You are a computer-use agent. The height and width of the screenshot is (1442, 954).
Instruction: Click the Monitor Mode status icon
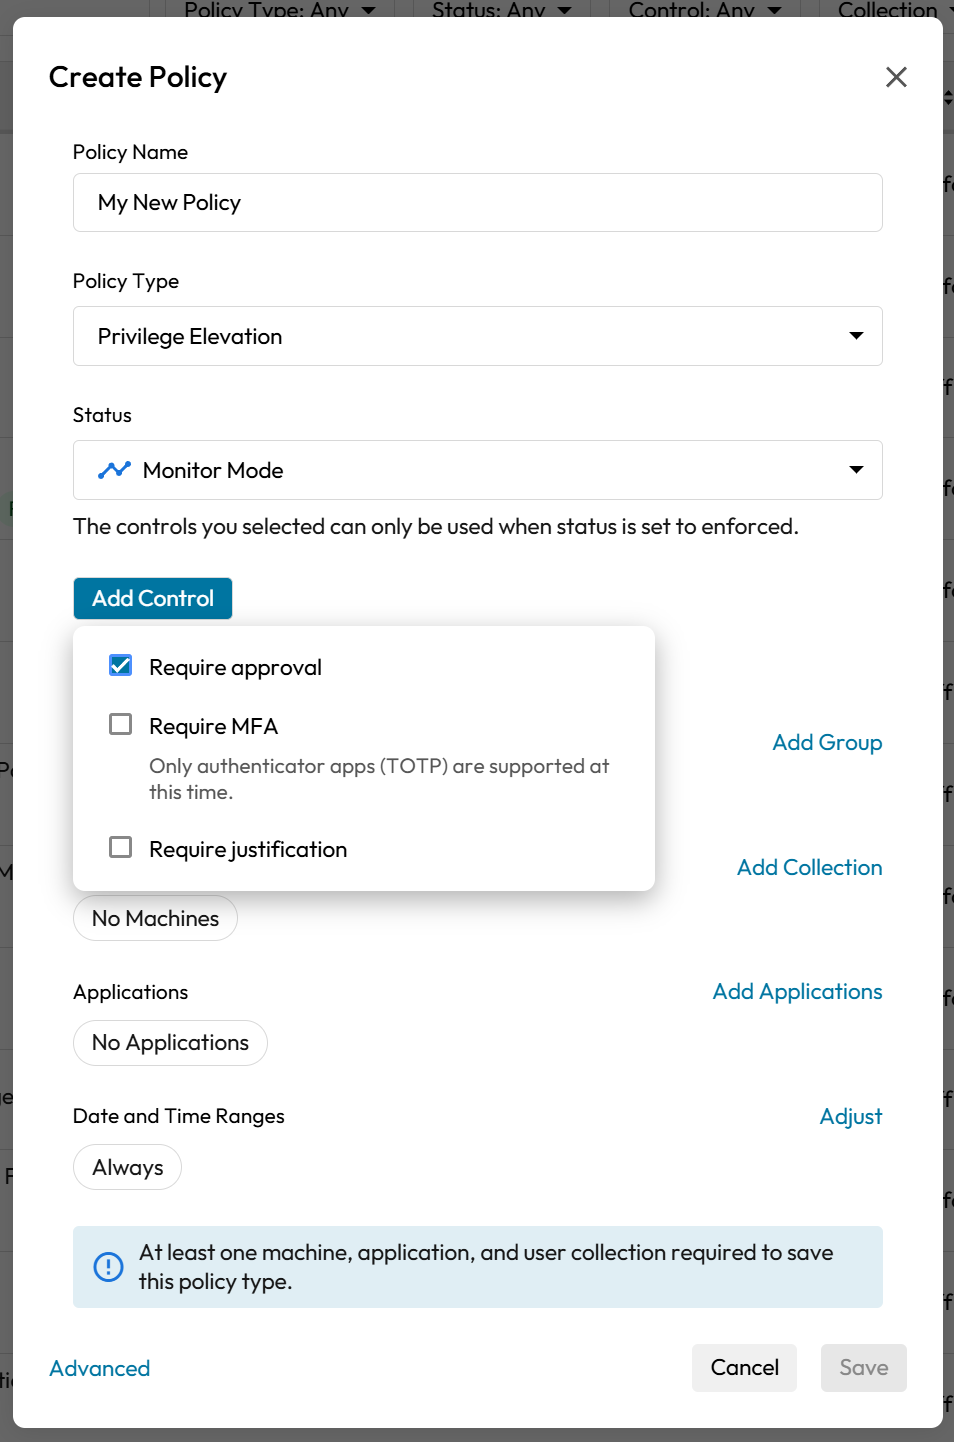point(114,470)
